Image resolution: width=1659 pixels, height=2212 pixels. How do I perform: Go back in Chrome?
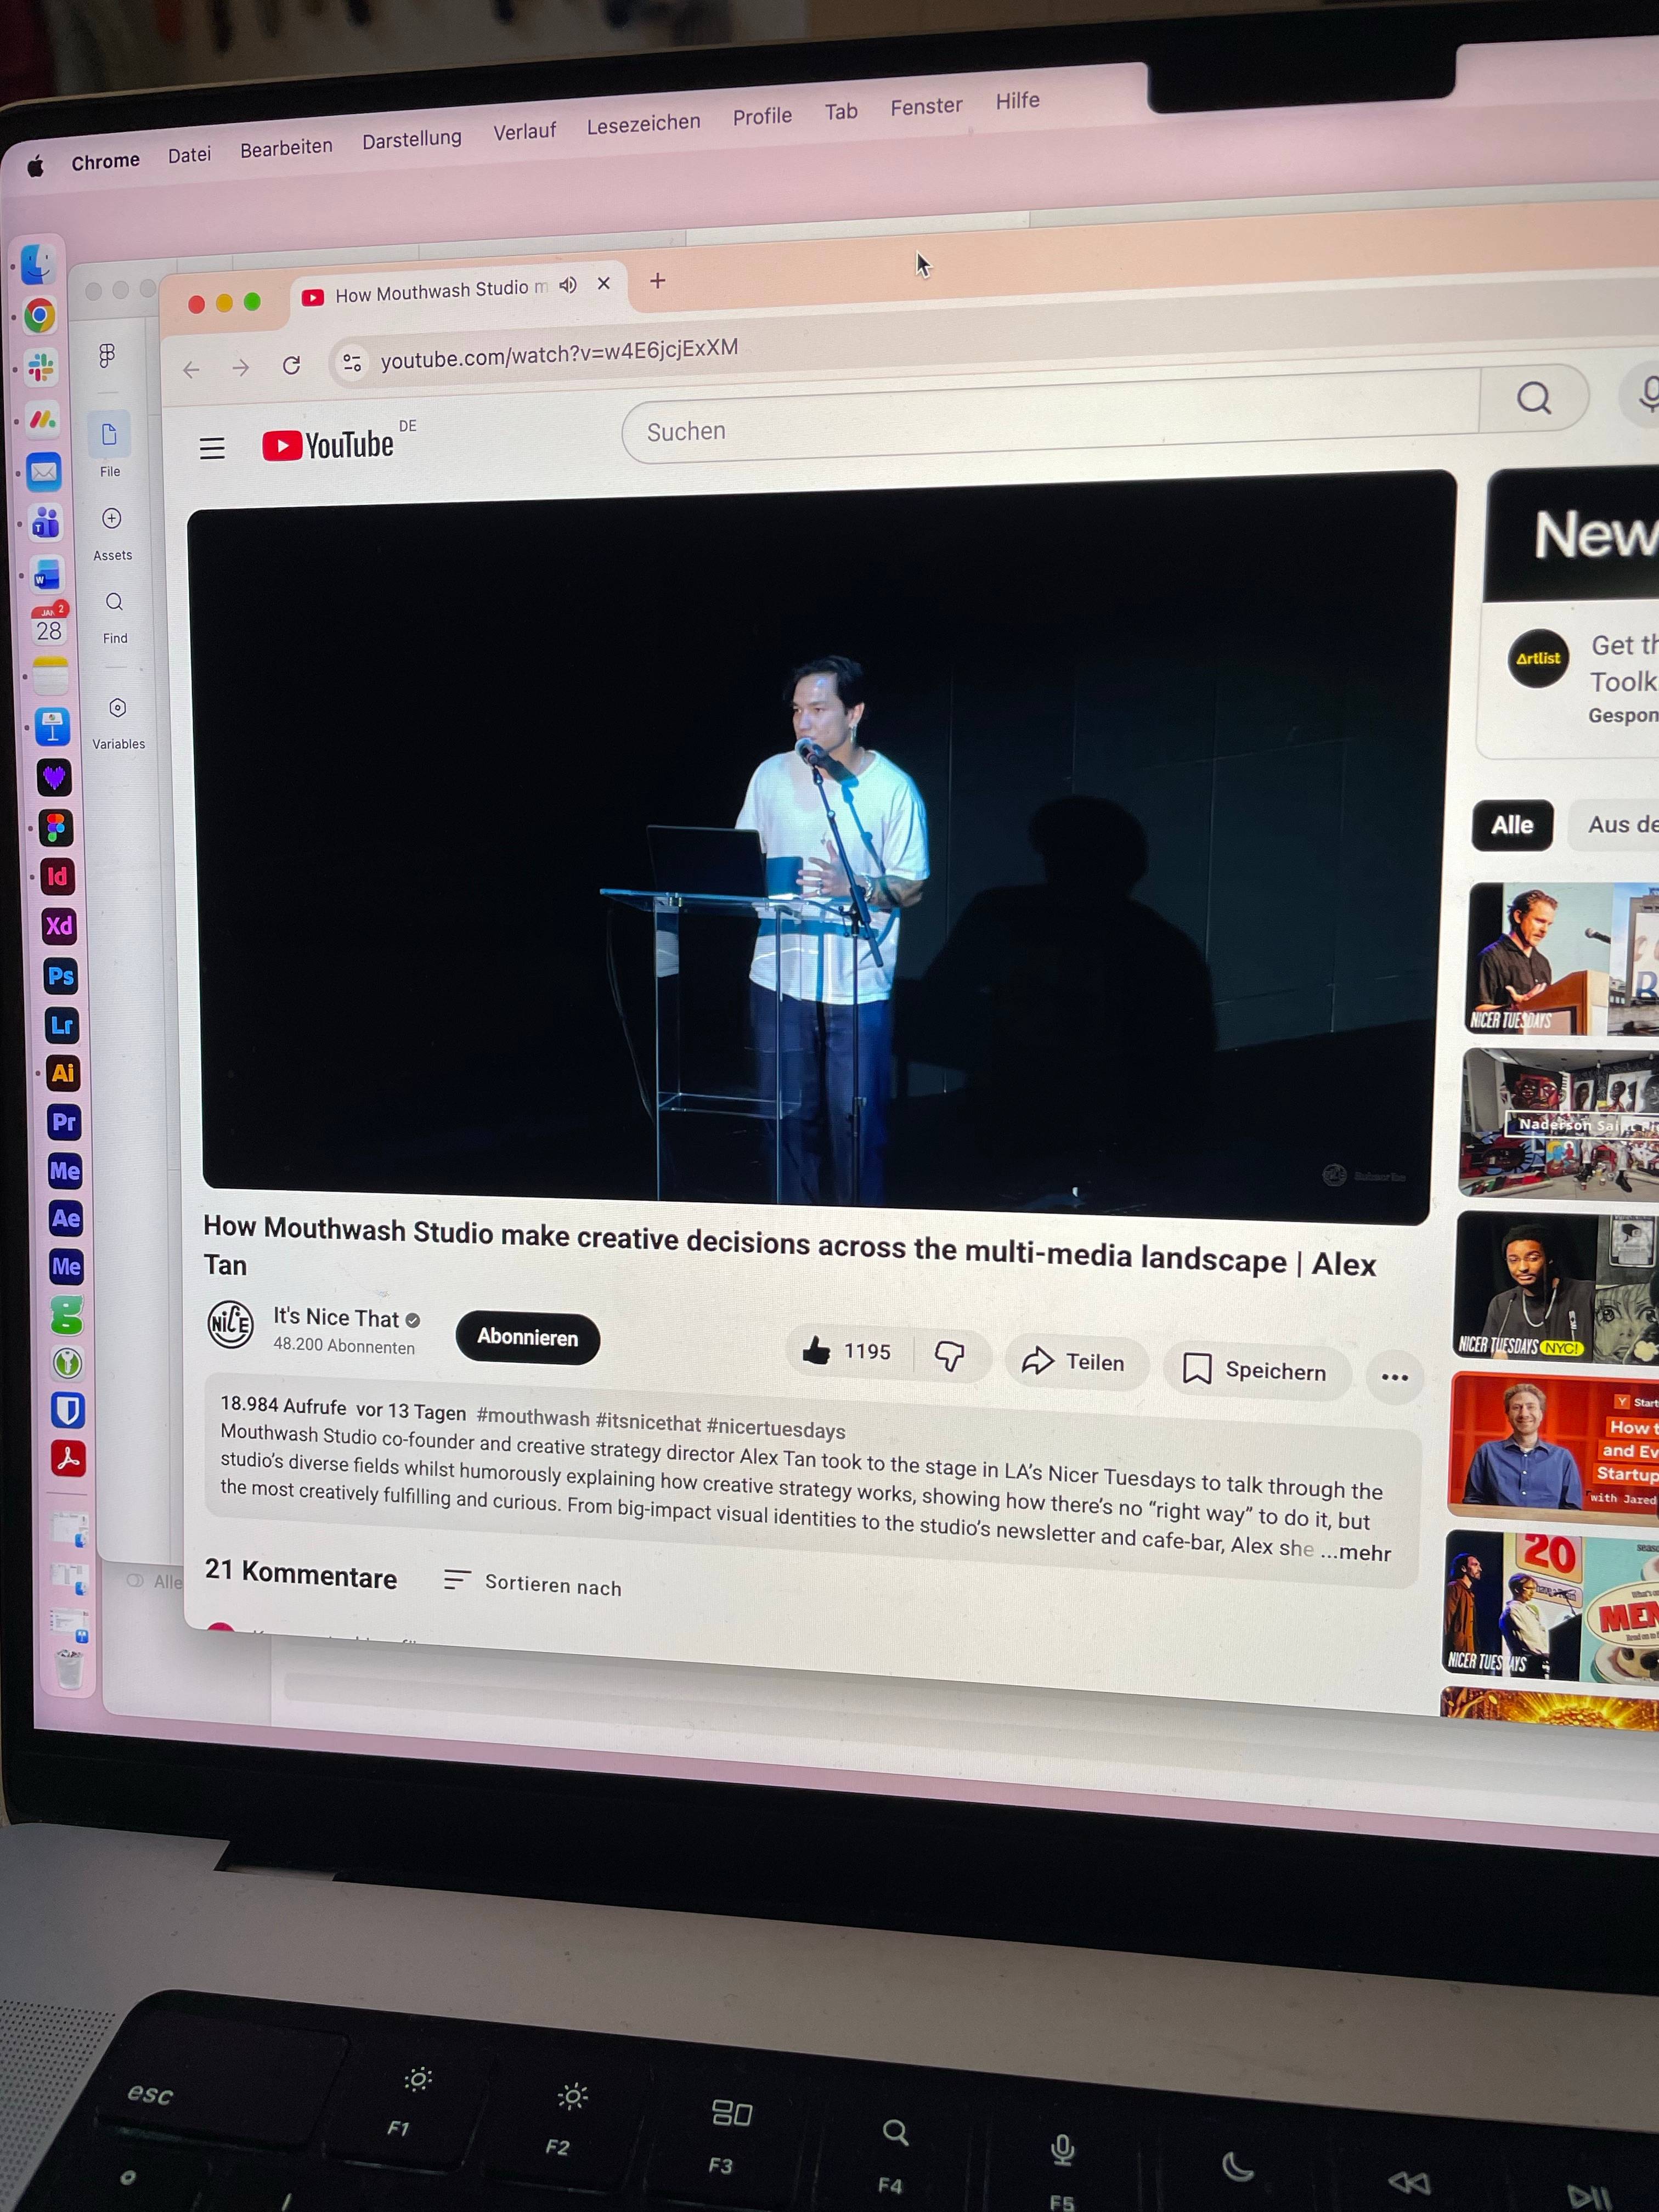191,370
